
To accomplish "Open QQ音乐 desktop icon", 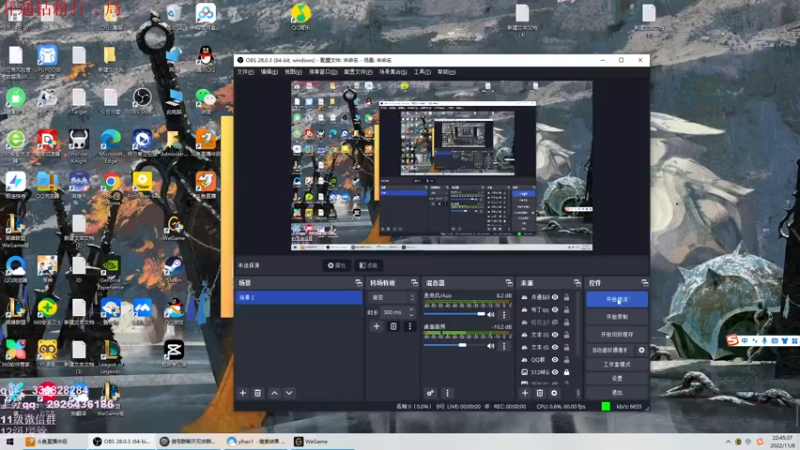I will [x=301, y=17].
